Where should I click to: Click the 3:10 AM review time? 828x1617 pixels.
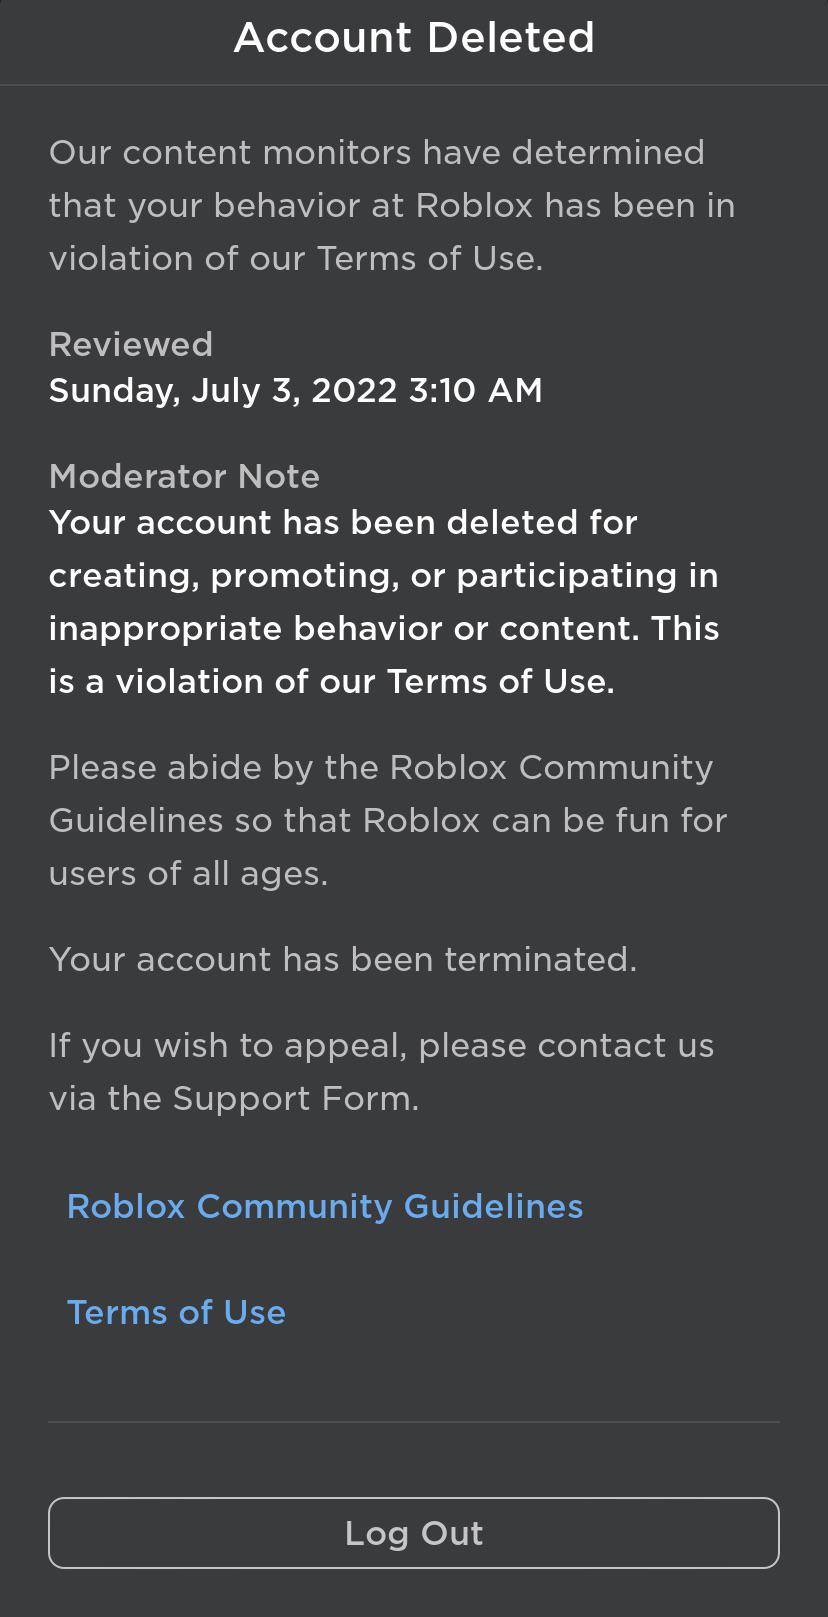(476, 390)
